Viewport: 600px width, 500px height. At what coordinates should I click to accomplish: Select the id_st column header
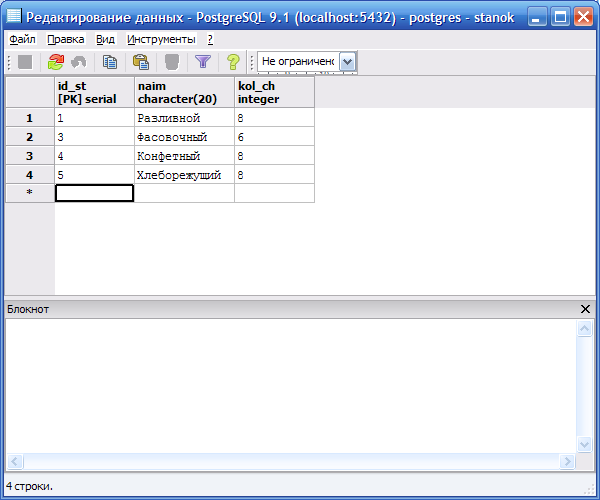click(x=95, y=92)
